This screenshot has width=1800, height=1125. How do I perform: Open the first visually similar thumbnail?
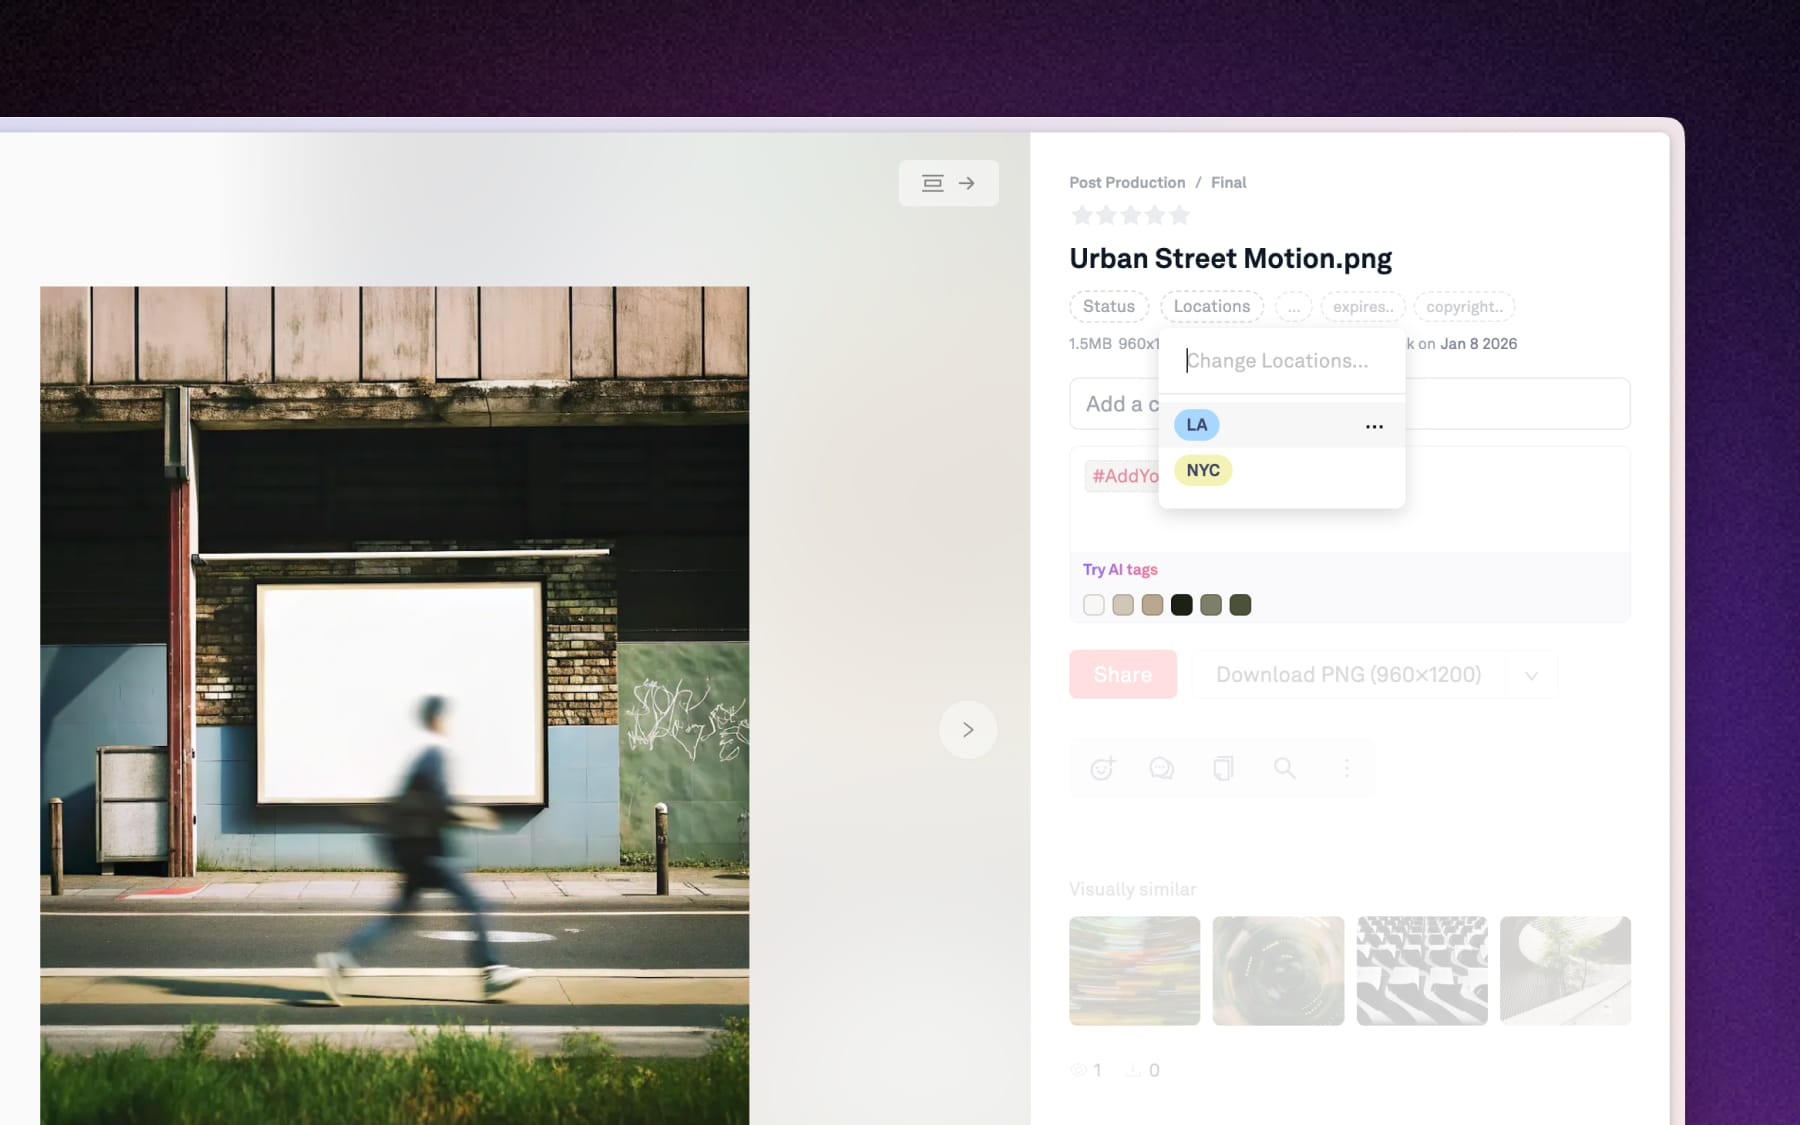click(1134, 971)
